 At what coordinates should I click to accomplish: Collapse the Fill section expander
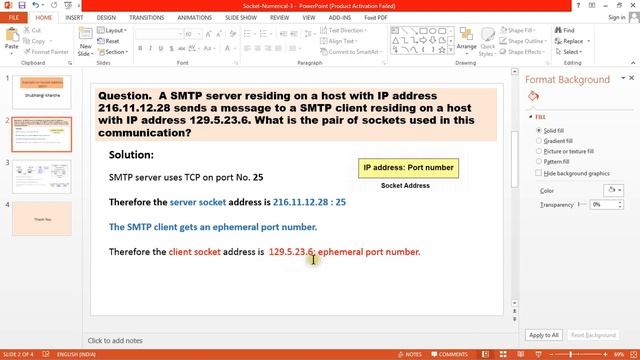531,117
